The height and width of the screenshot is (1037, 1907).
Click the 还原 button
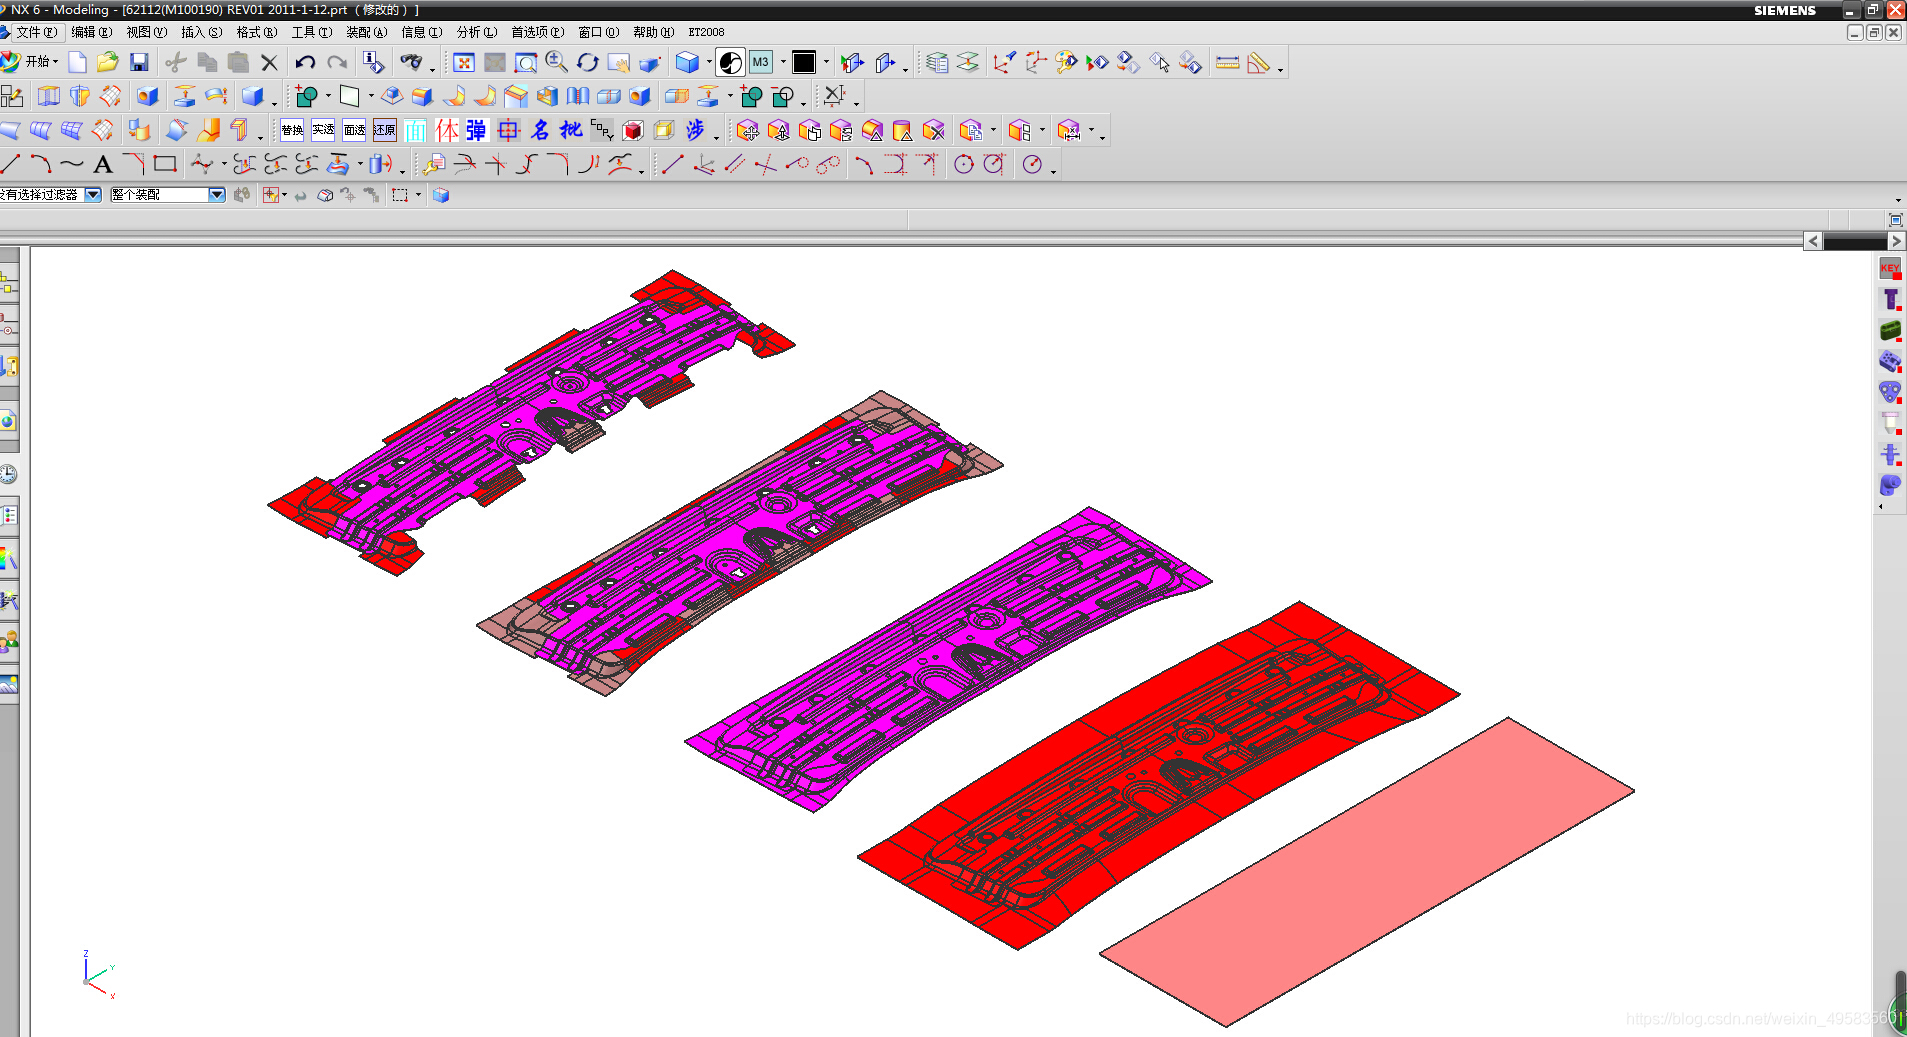[x=385, y=130]
